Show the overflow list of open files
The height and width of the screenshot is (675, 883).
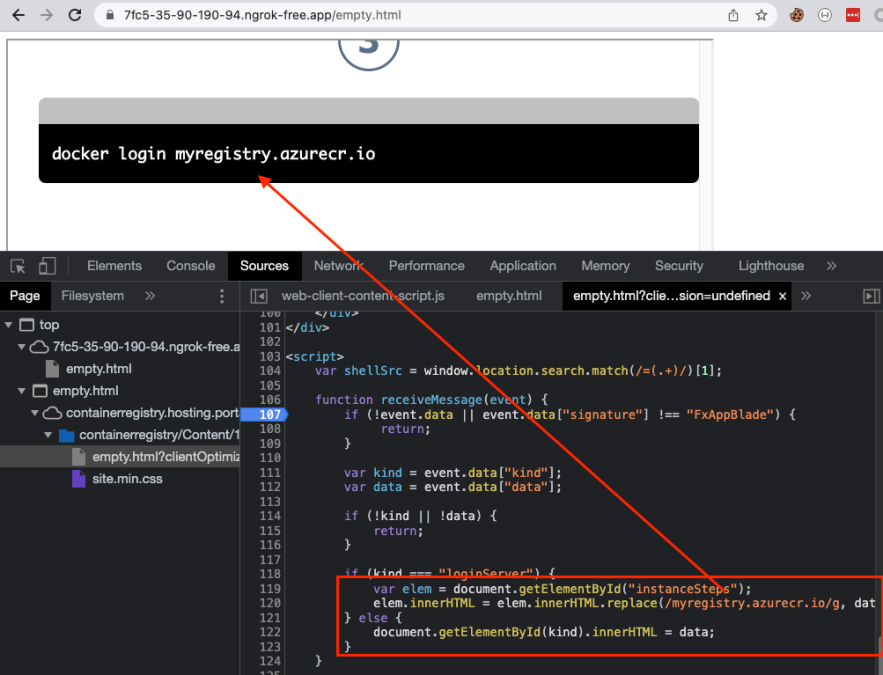806,296
